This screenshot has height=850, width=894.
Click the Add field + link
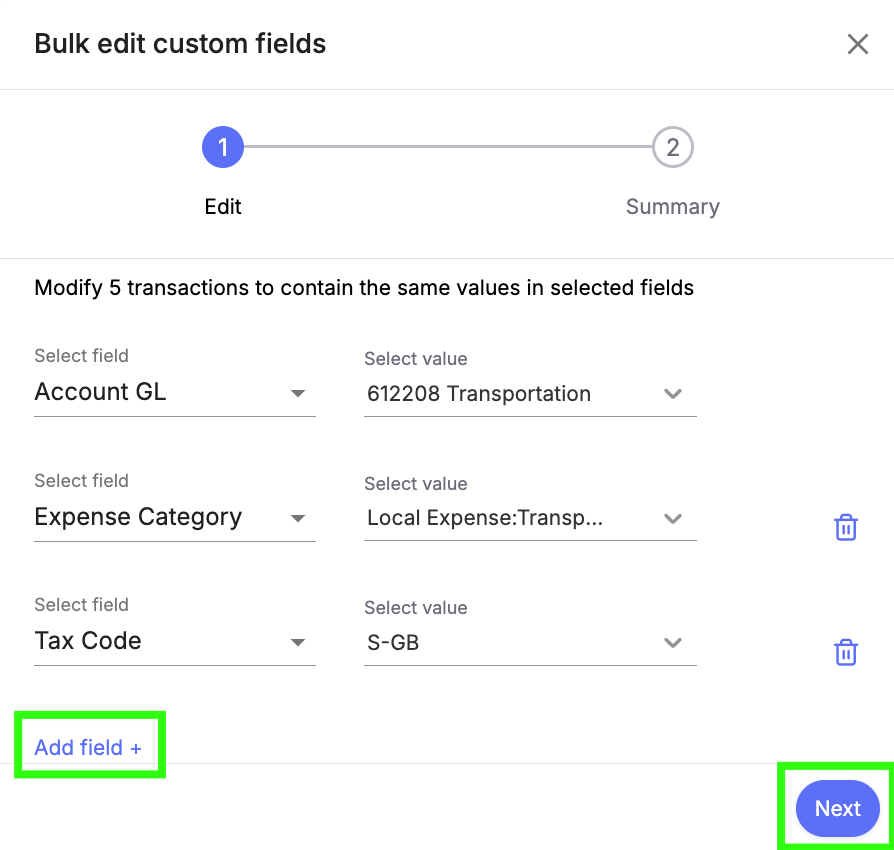(x=88, y=747)
